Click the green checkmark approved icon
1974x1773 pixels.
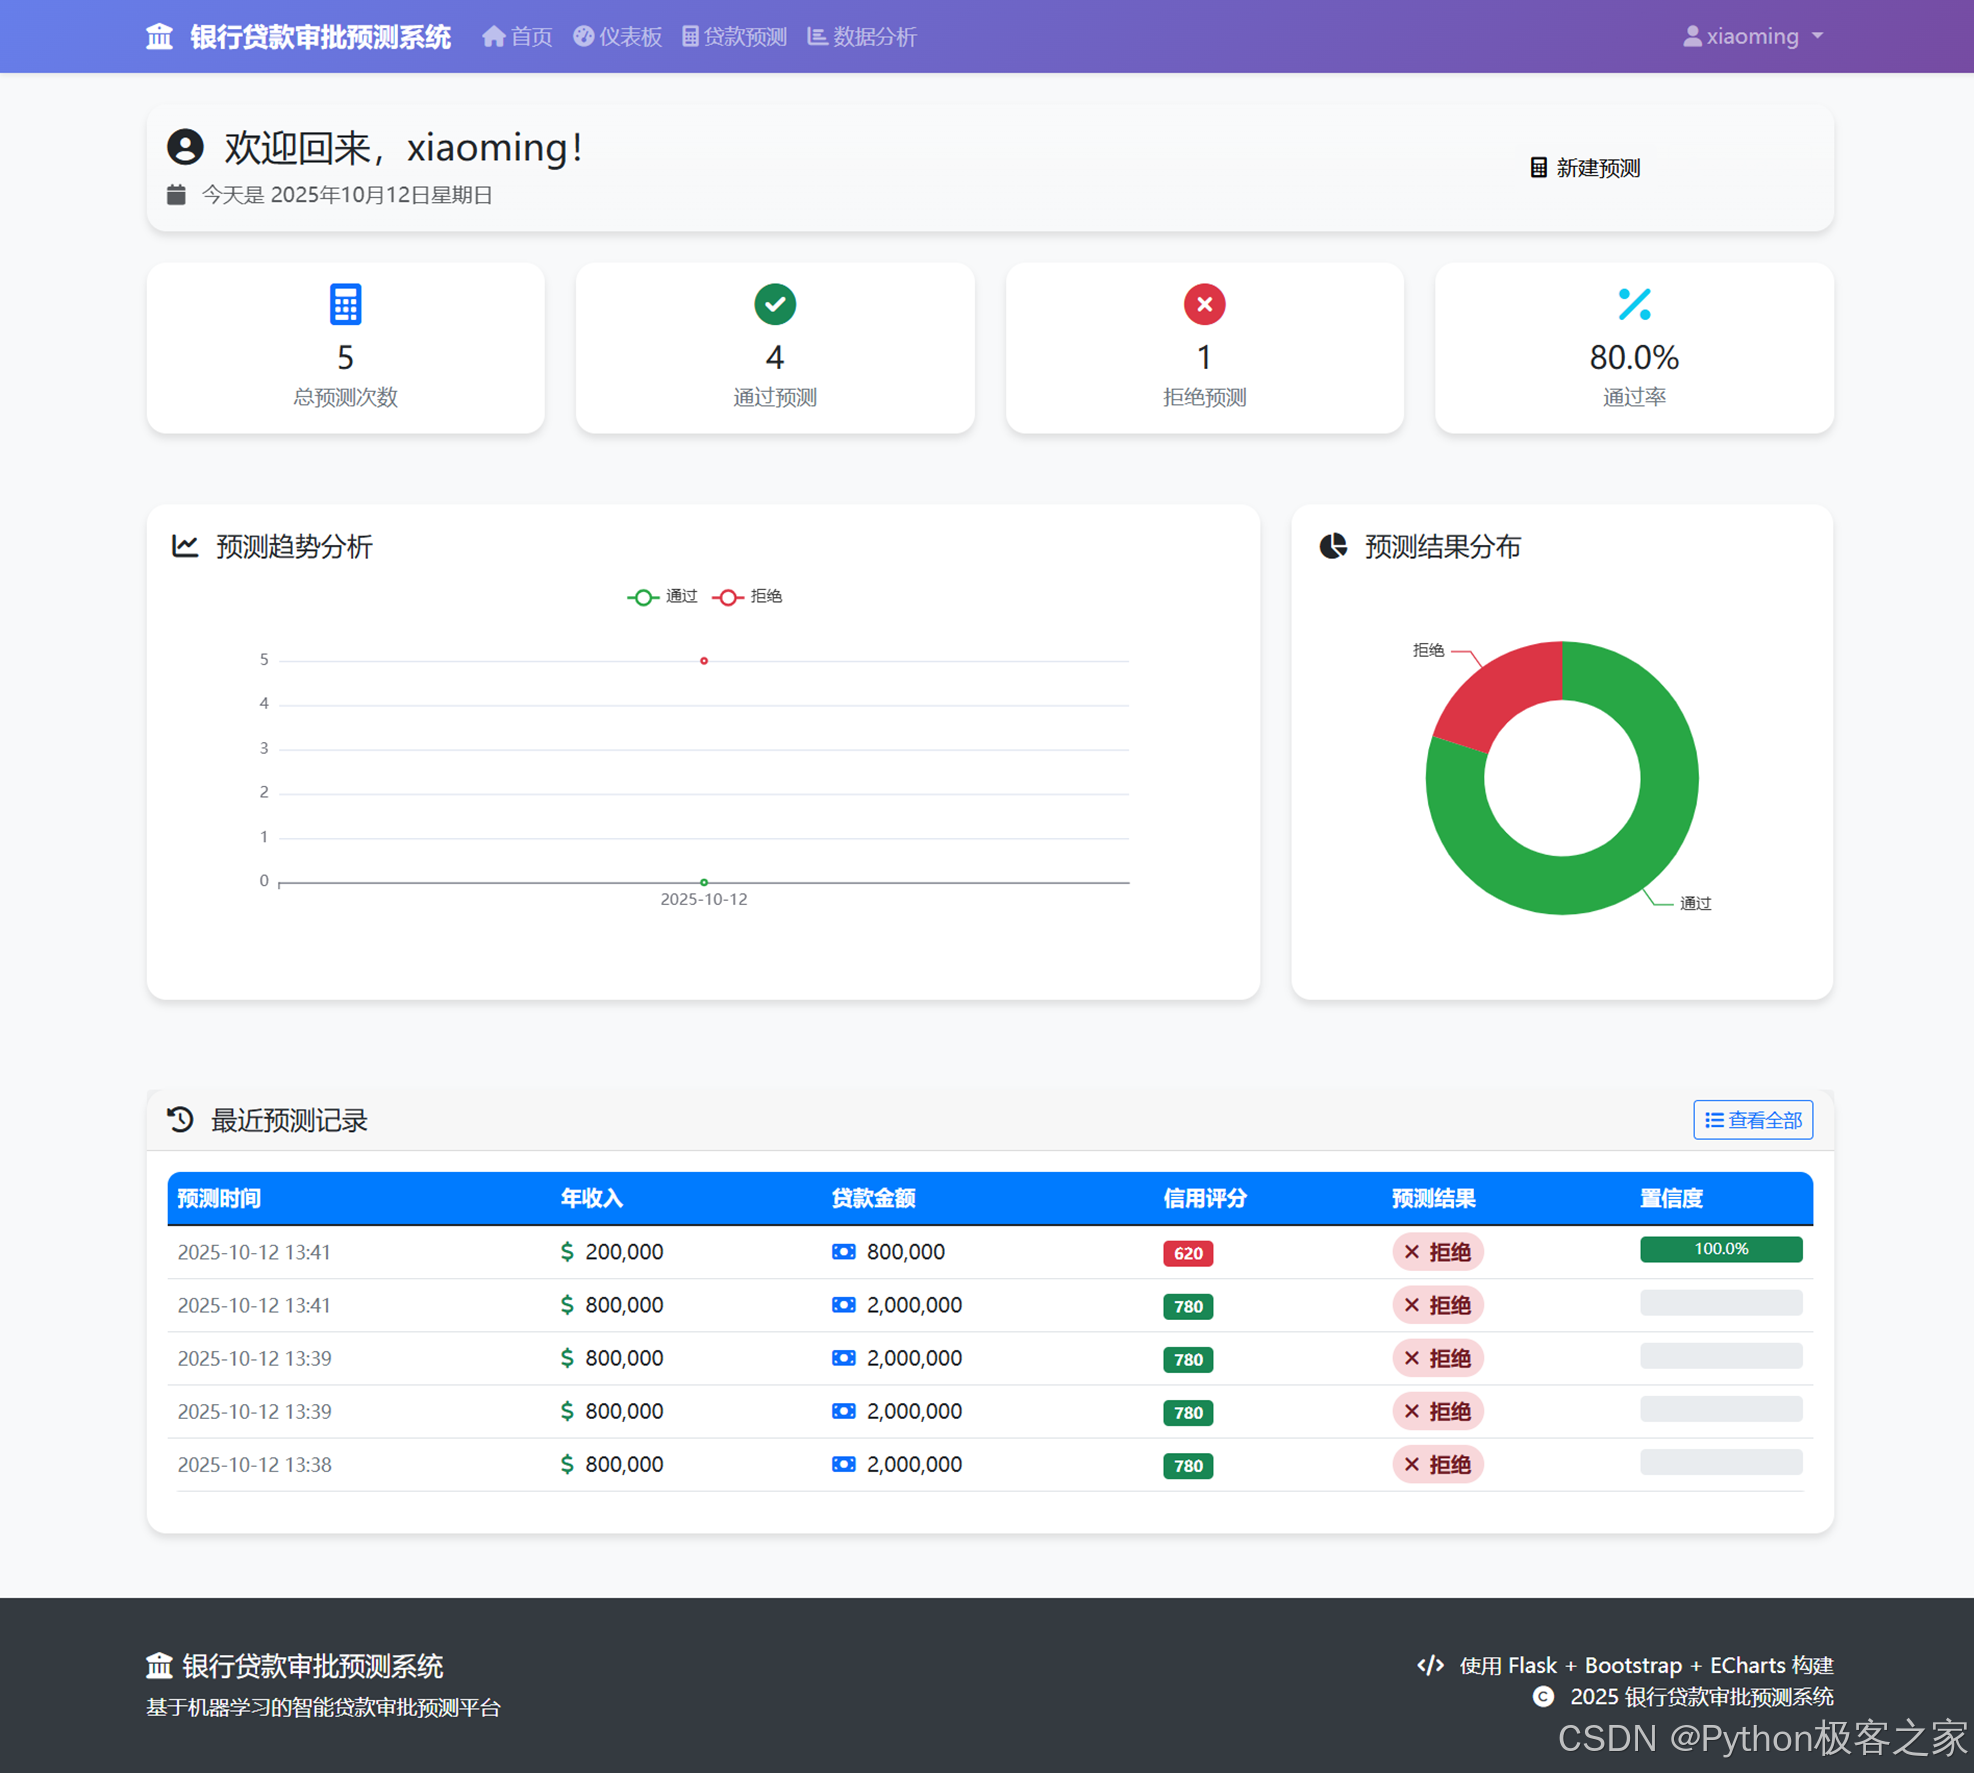(774, 304)
